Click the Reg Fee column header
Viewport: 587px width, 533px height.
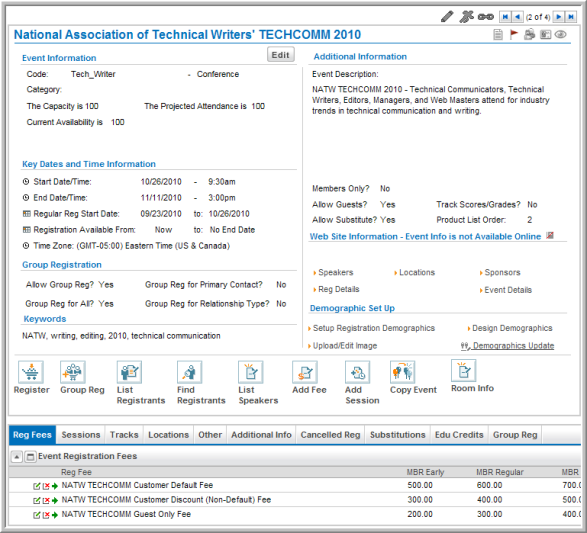coord(76,472)
